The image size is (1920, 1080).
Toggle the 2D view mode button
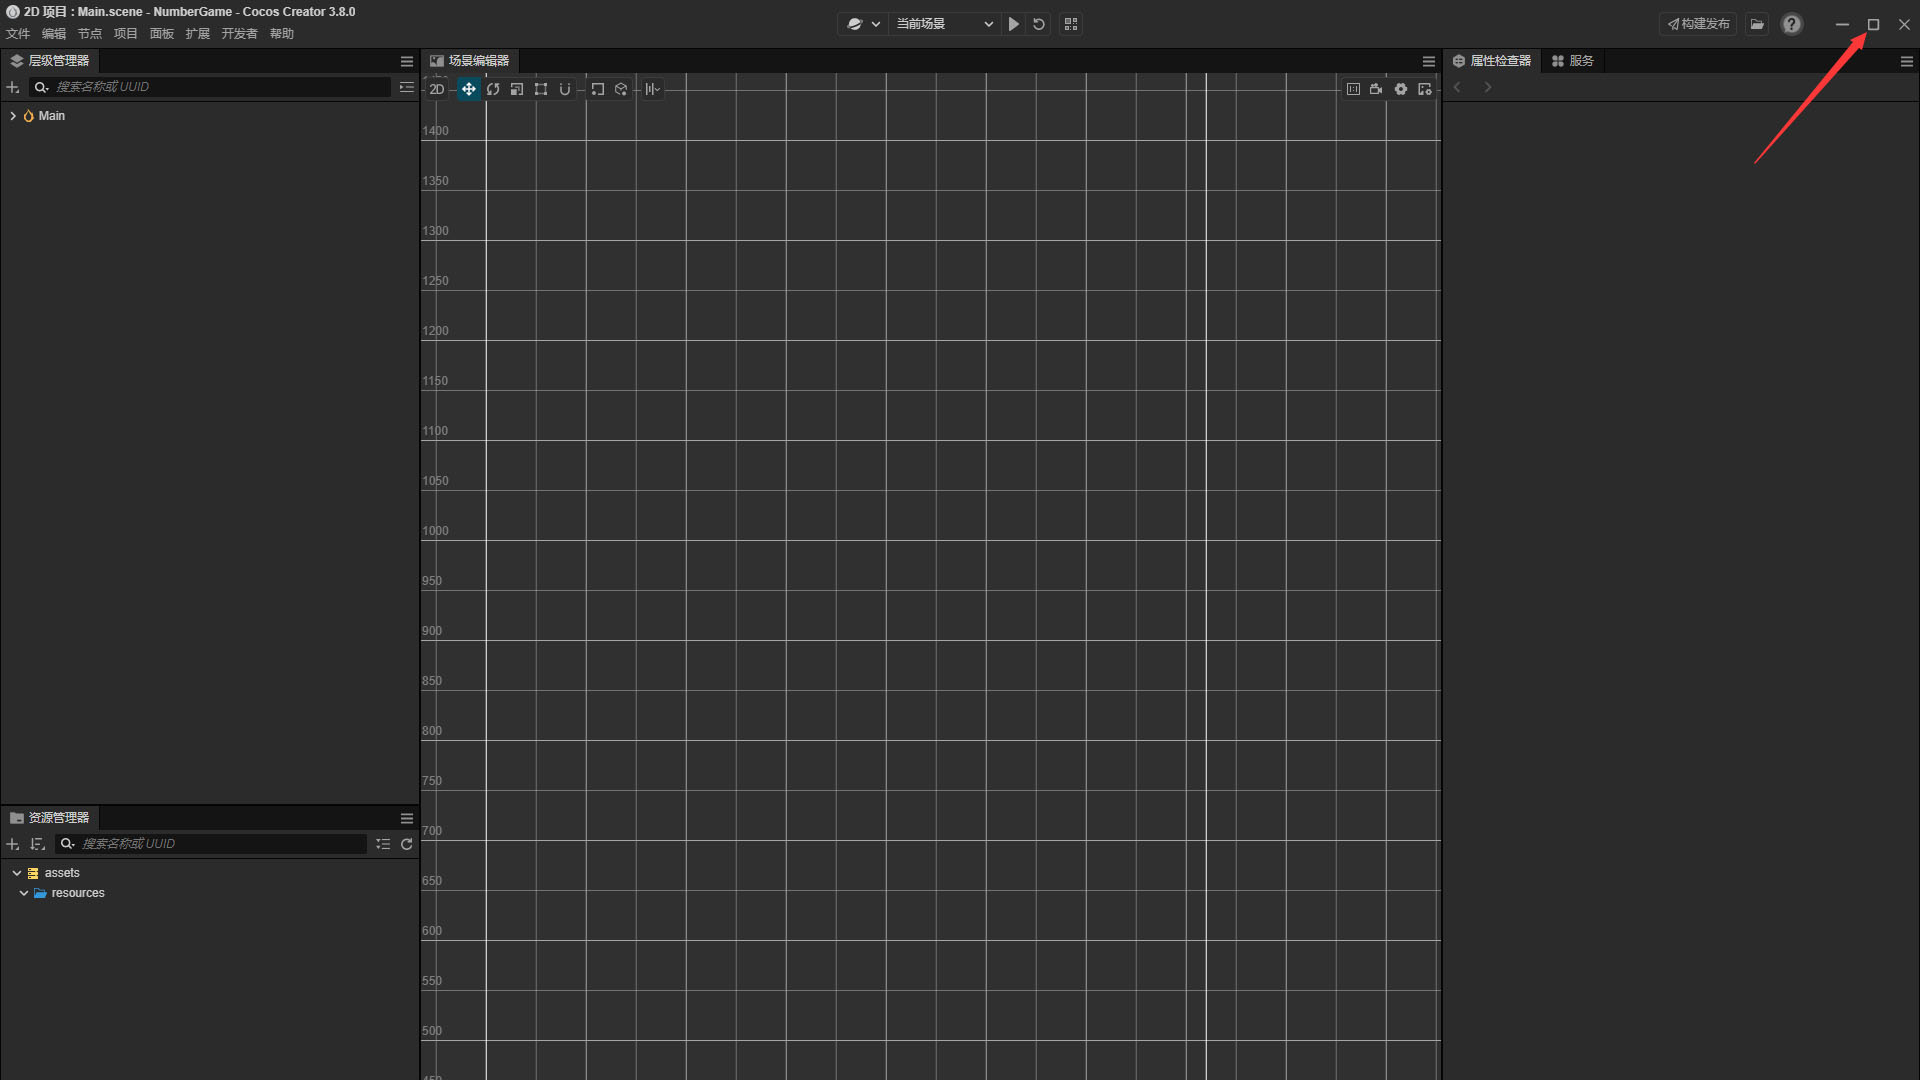437,89
